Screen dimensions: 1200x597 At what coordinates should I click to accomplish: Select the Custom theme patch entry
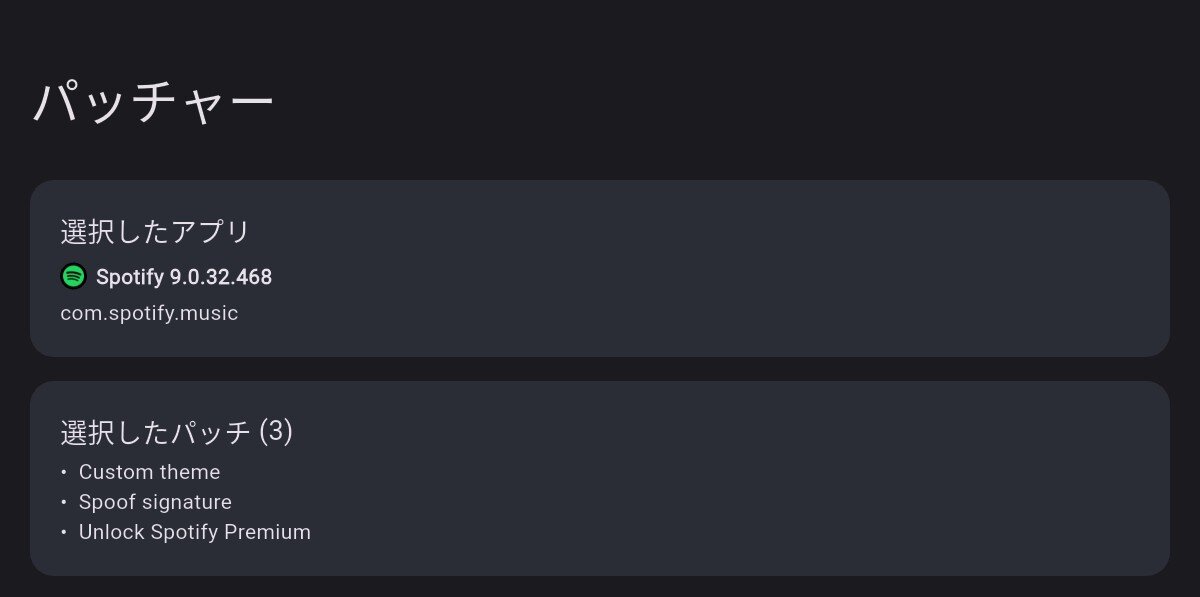[149, 472]
